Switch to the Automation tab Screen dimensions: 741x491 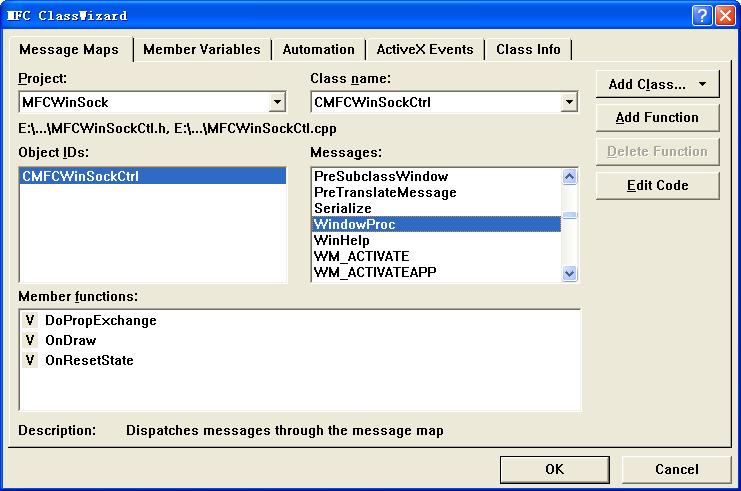click(319, 50)
